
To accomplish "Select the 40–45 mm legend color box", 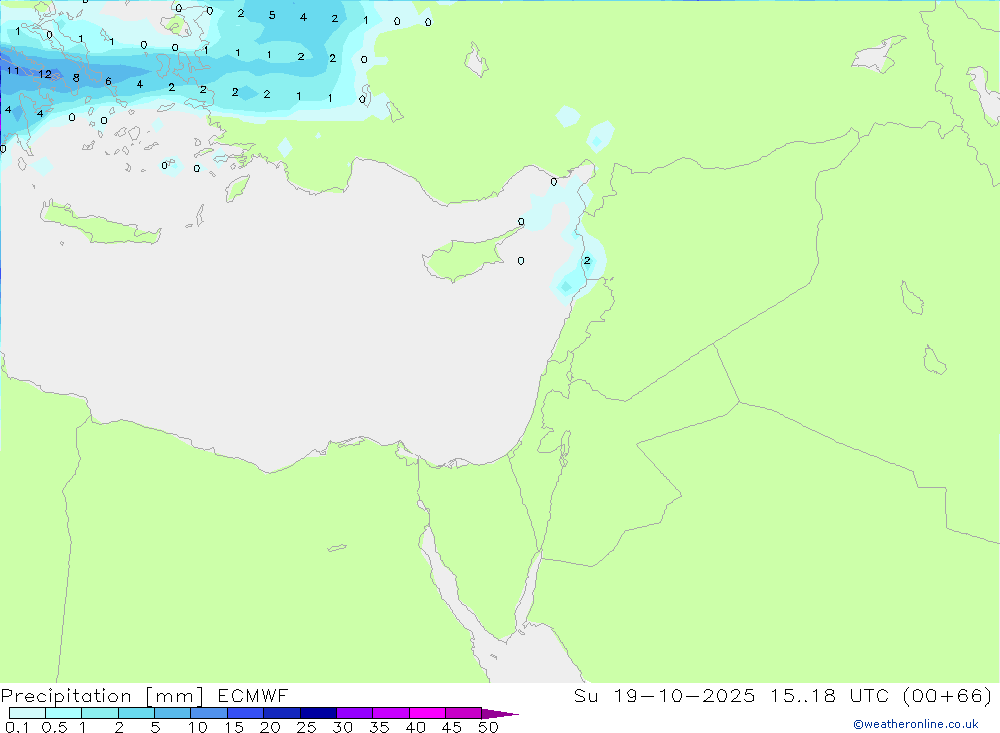I will click(427, 713).
